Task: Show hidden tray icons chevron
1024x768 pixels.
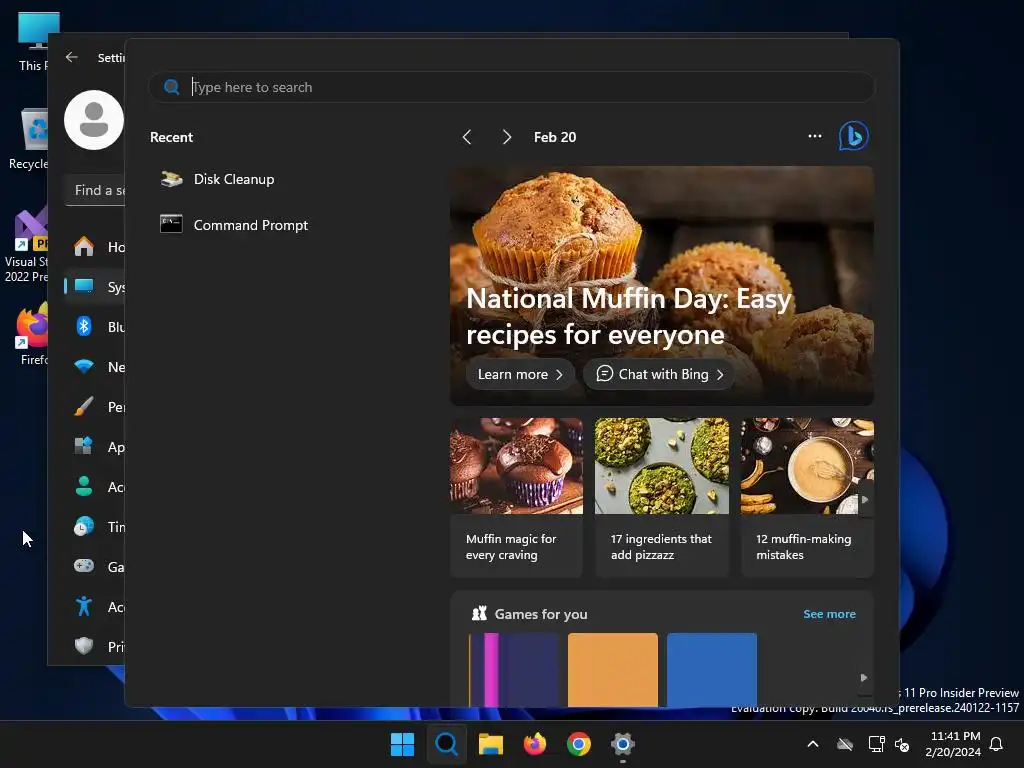Action: coord(813,744)
